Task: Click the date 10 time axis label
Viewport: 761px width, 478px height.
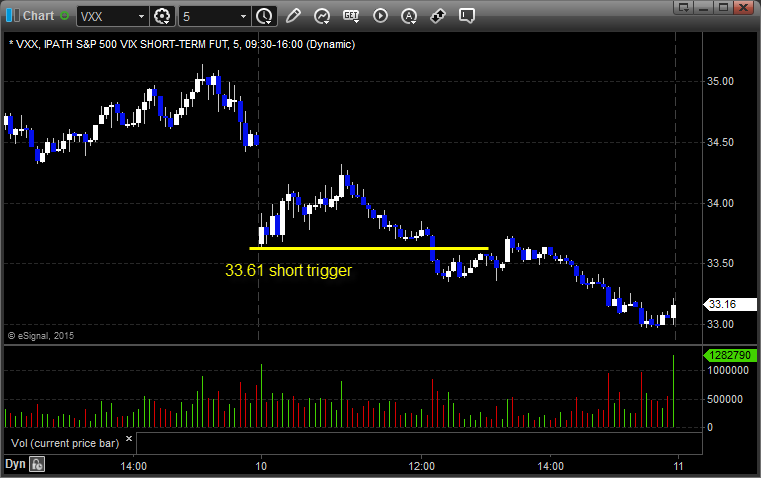Action: coord(261,466)
